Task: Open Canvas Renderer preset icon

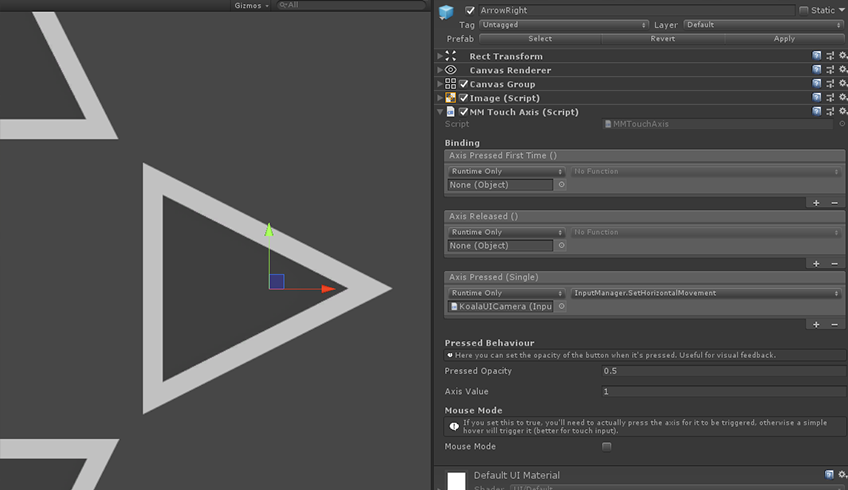Action: [x=830, y=70]
